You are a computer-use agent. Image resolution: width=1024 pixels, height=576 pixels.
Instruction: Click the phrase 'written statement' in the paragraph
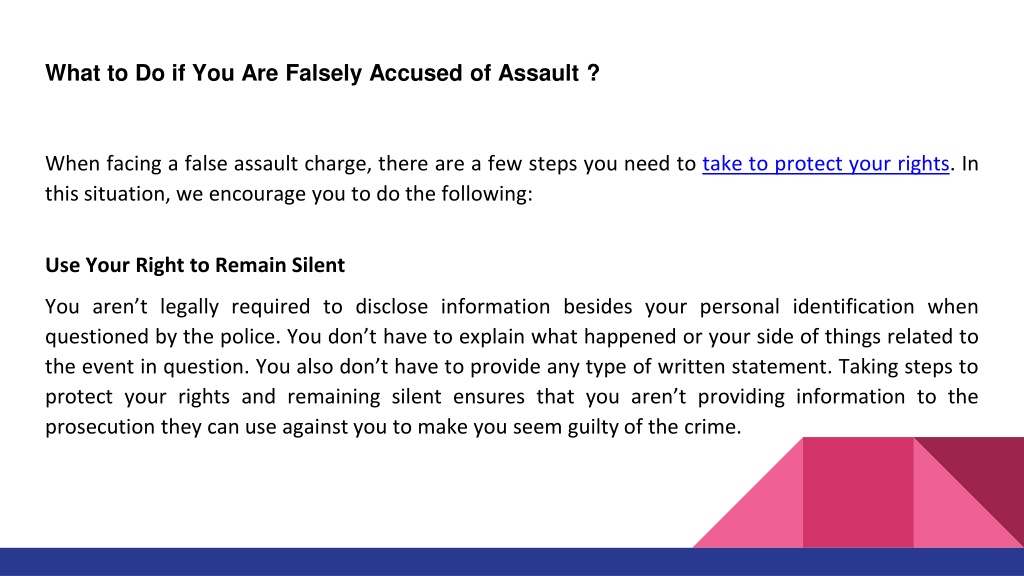tap(744, 366)
